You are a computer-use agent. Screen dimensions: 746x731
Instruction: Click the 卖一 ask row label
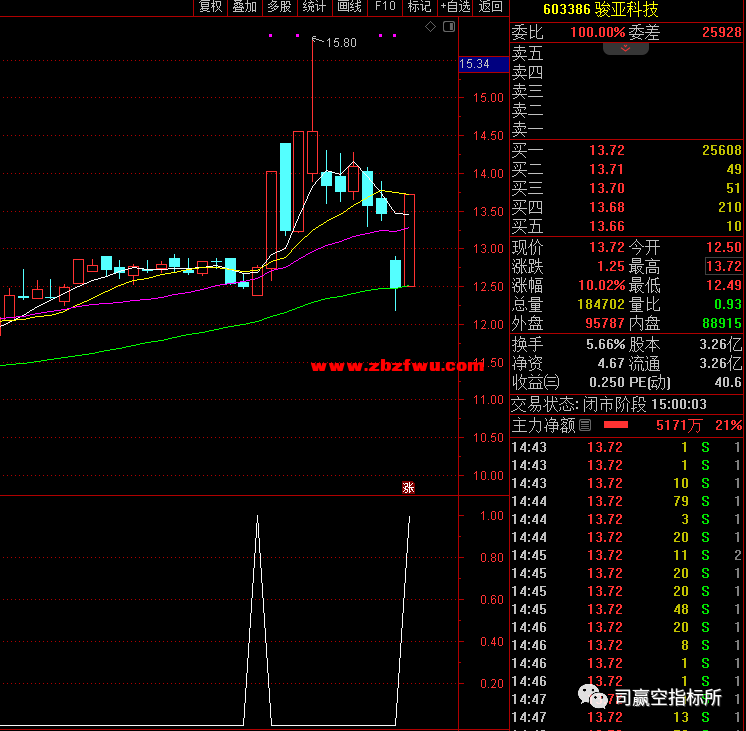[527, 129]
